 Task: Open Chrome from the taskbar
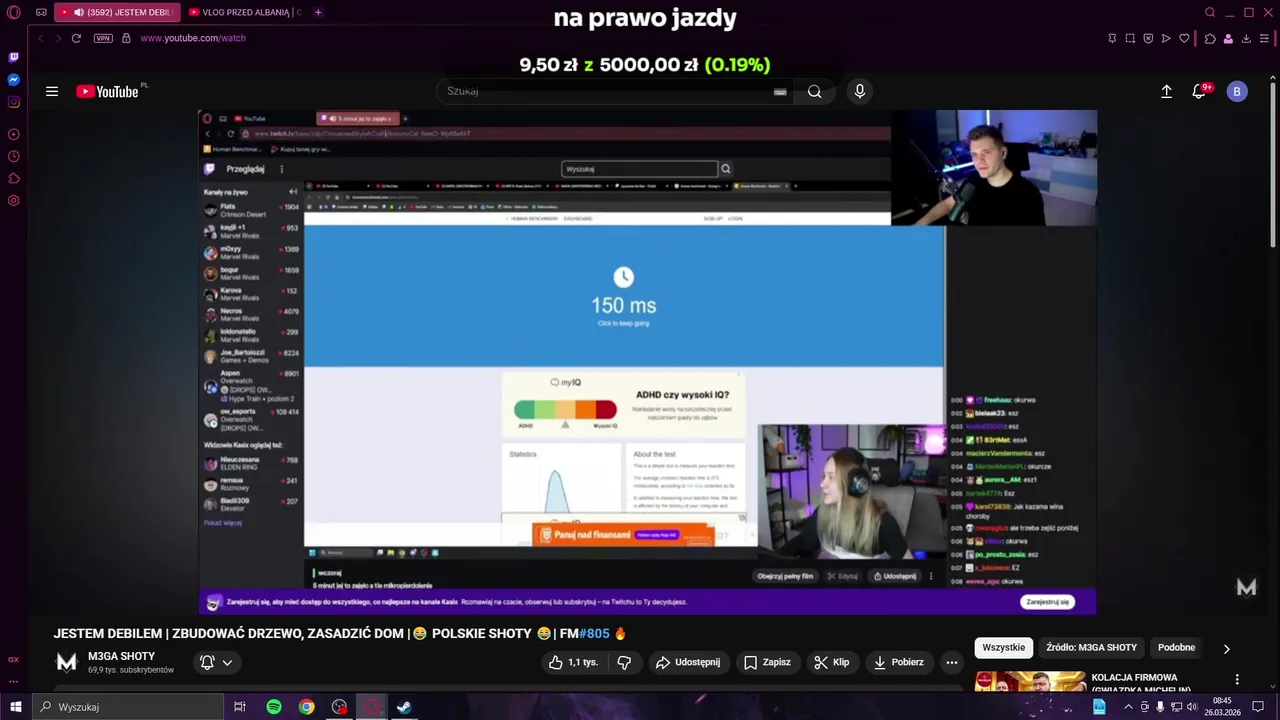306,707
